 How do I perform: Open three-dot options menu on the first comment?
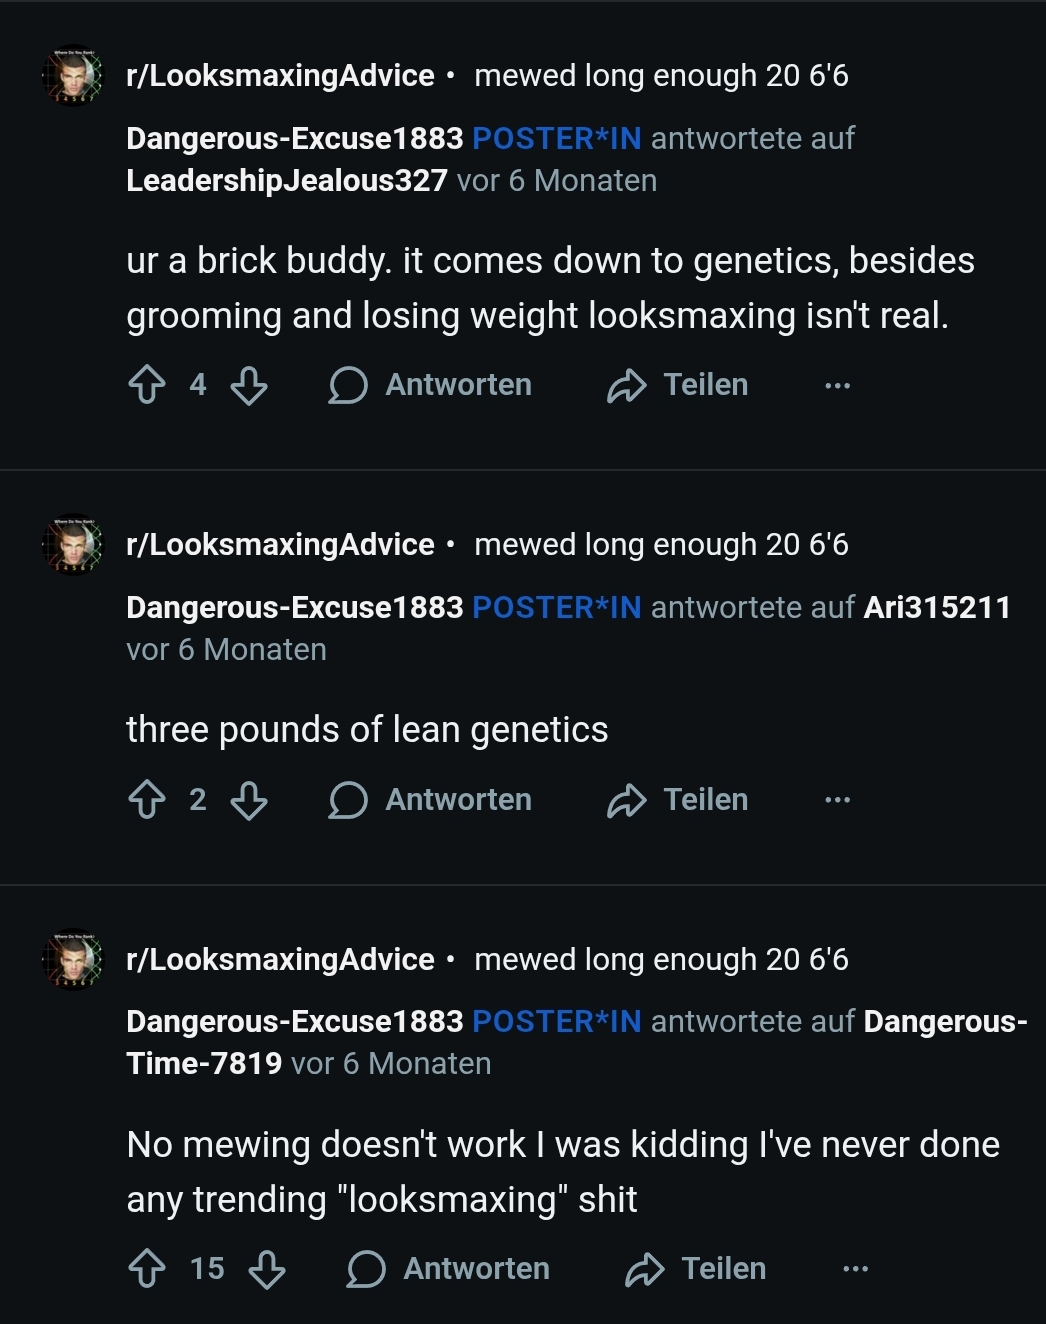837,385
